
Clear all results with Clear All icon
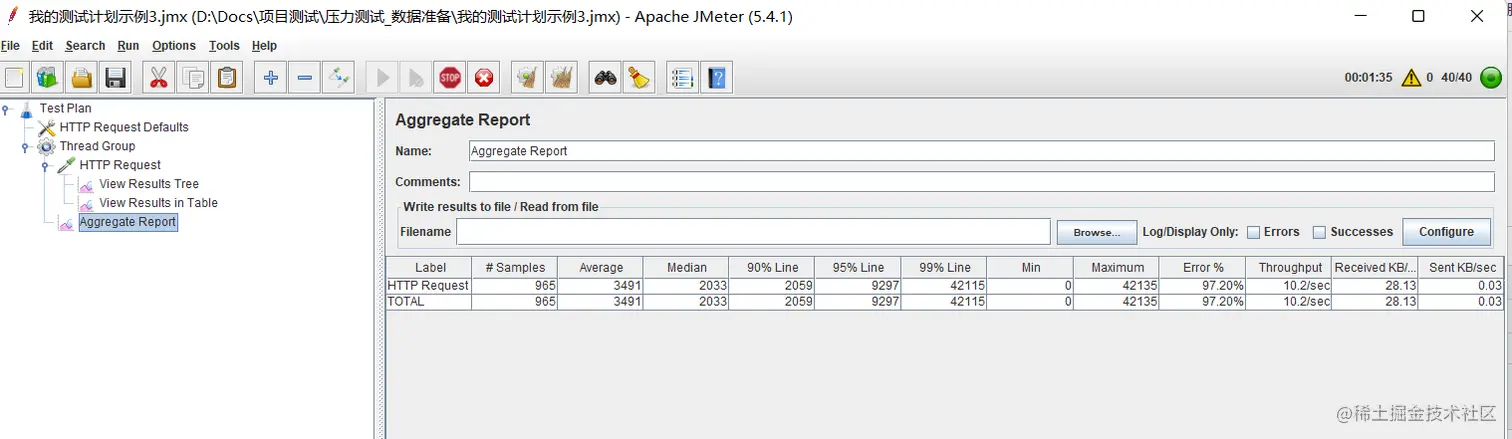(562, 77)
